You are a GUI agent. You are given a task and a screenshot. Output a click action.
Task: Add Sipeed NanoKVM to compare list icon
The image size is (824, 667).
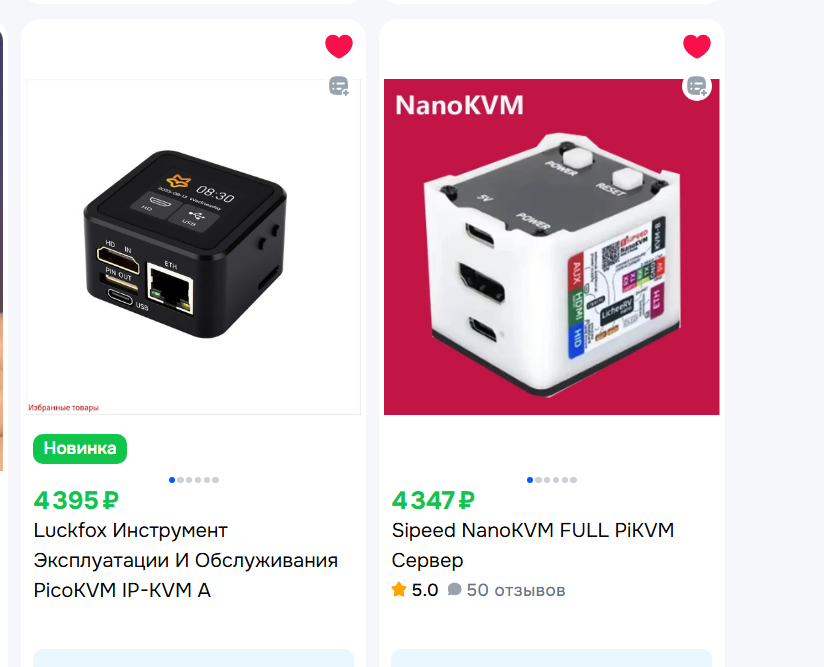pyautogui.click(x=697, y=86)
